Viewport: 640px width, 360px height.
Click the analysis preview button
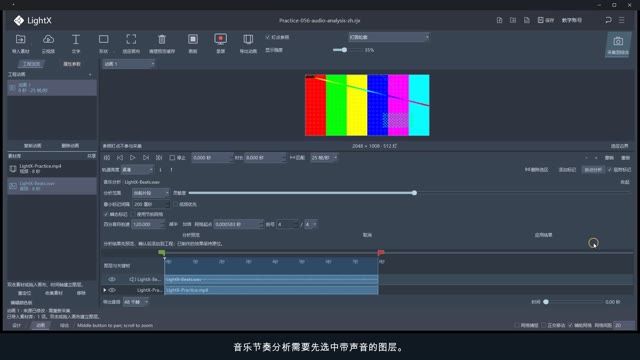coord(191,235)
